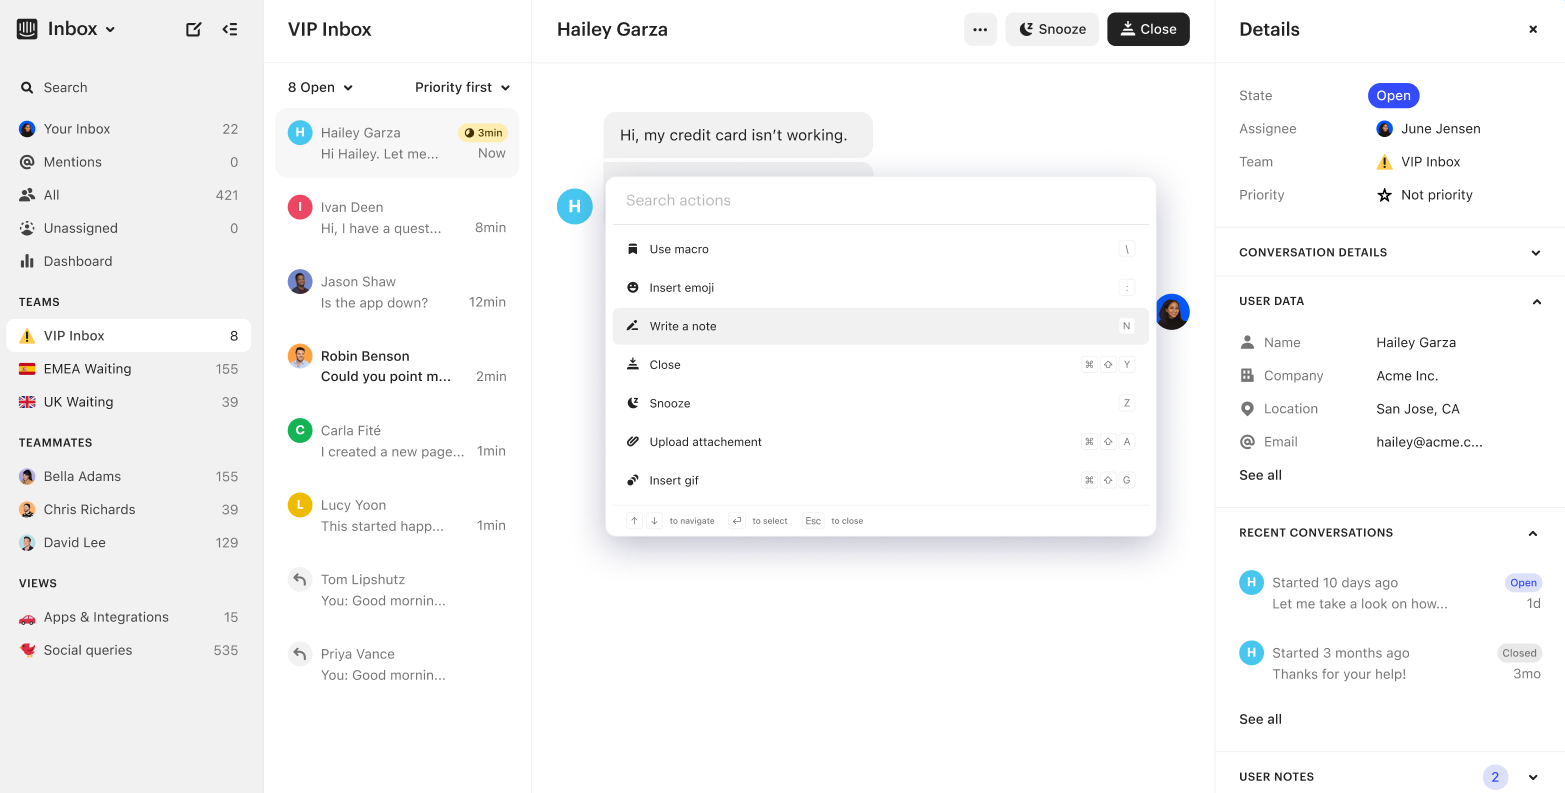Viewport: 1565px width, 793px height.
Task: Click the priority star icon in Details
Action: (1384, 195)
